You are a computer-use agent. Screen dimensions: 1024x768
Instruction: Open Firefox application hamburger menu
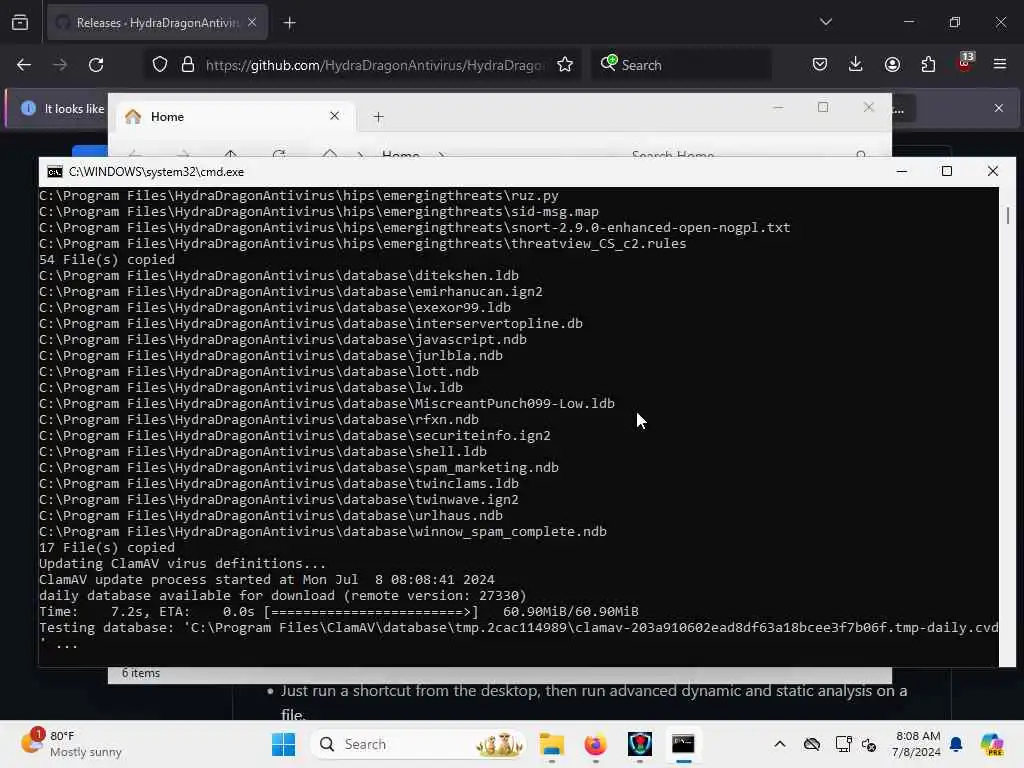pyautogui.click(x=1000, y=65)
